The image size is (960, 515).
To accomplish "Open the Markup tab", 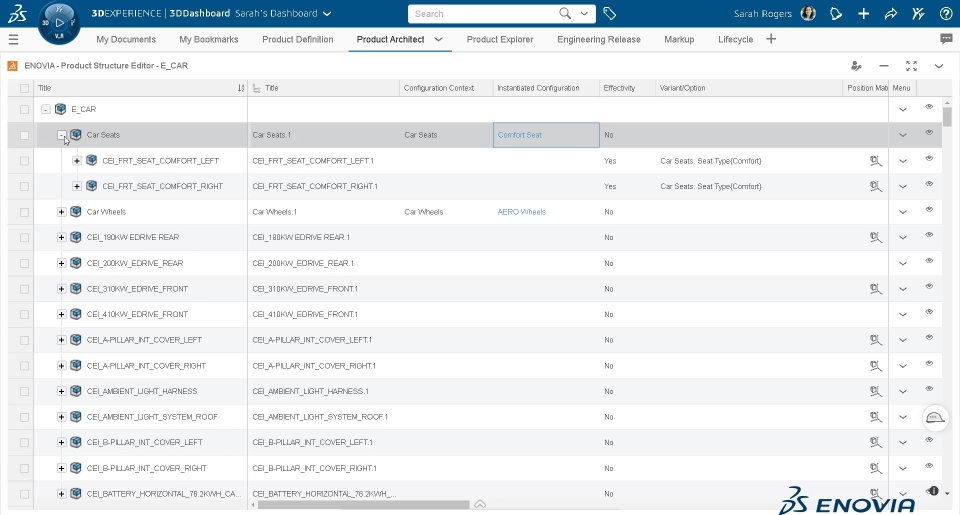I will (679, 39).
